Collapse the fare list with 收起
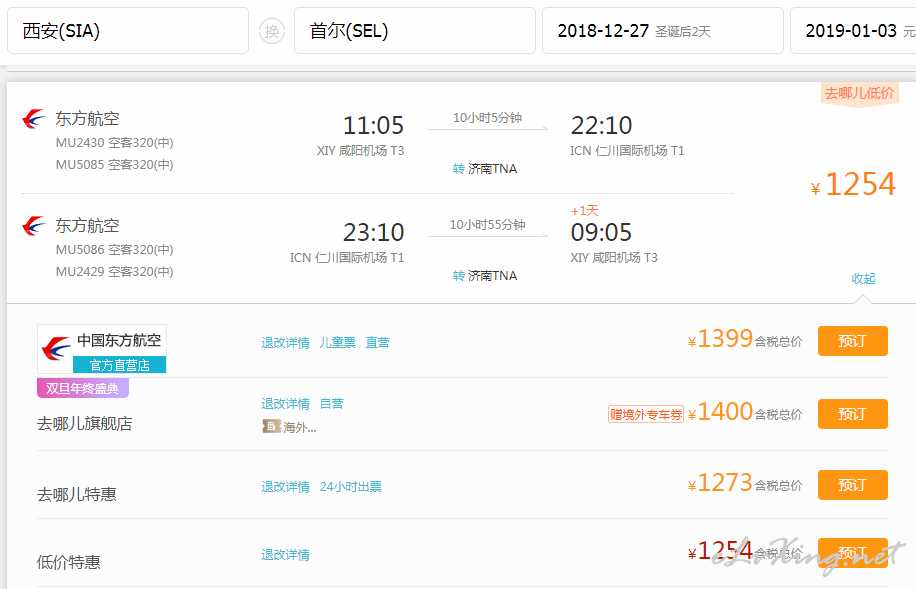This screenshot has height=589, width=916. click(x=863, y=279)
